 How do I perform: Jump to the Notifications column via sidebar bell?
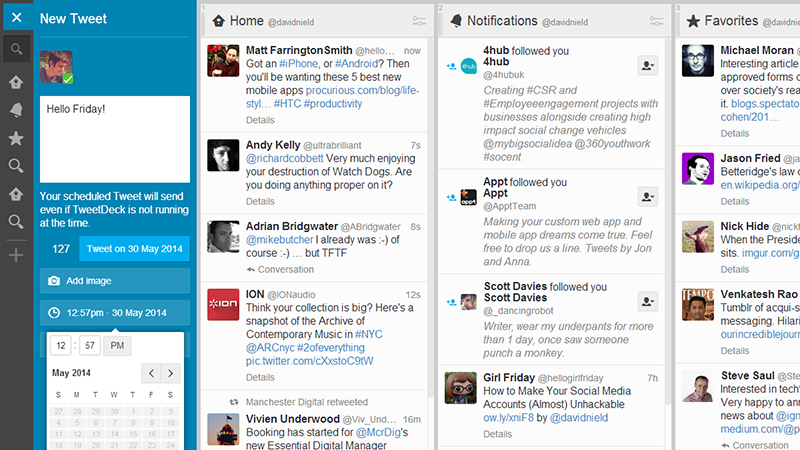click(x=16, y=110)
